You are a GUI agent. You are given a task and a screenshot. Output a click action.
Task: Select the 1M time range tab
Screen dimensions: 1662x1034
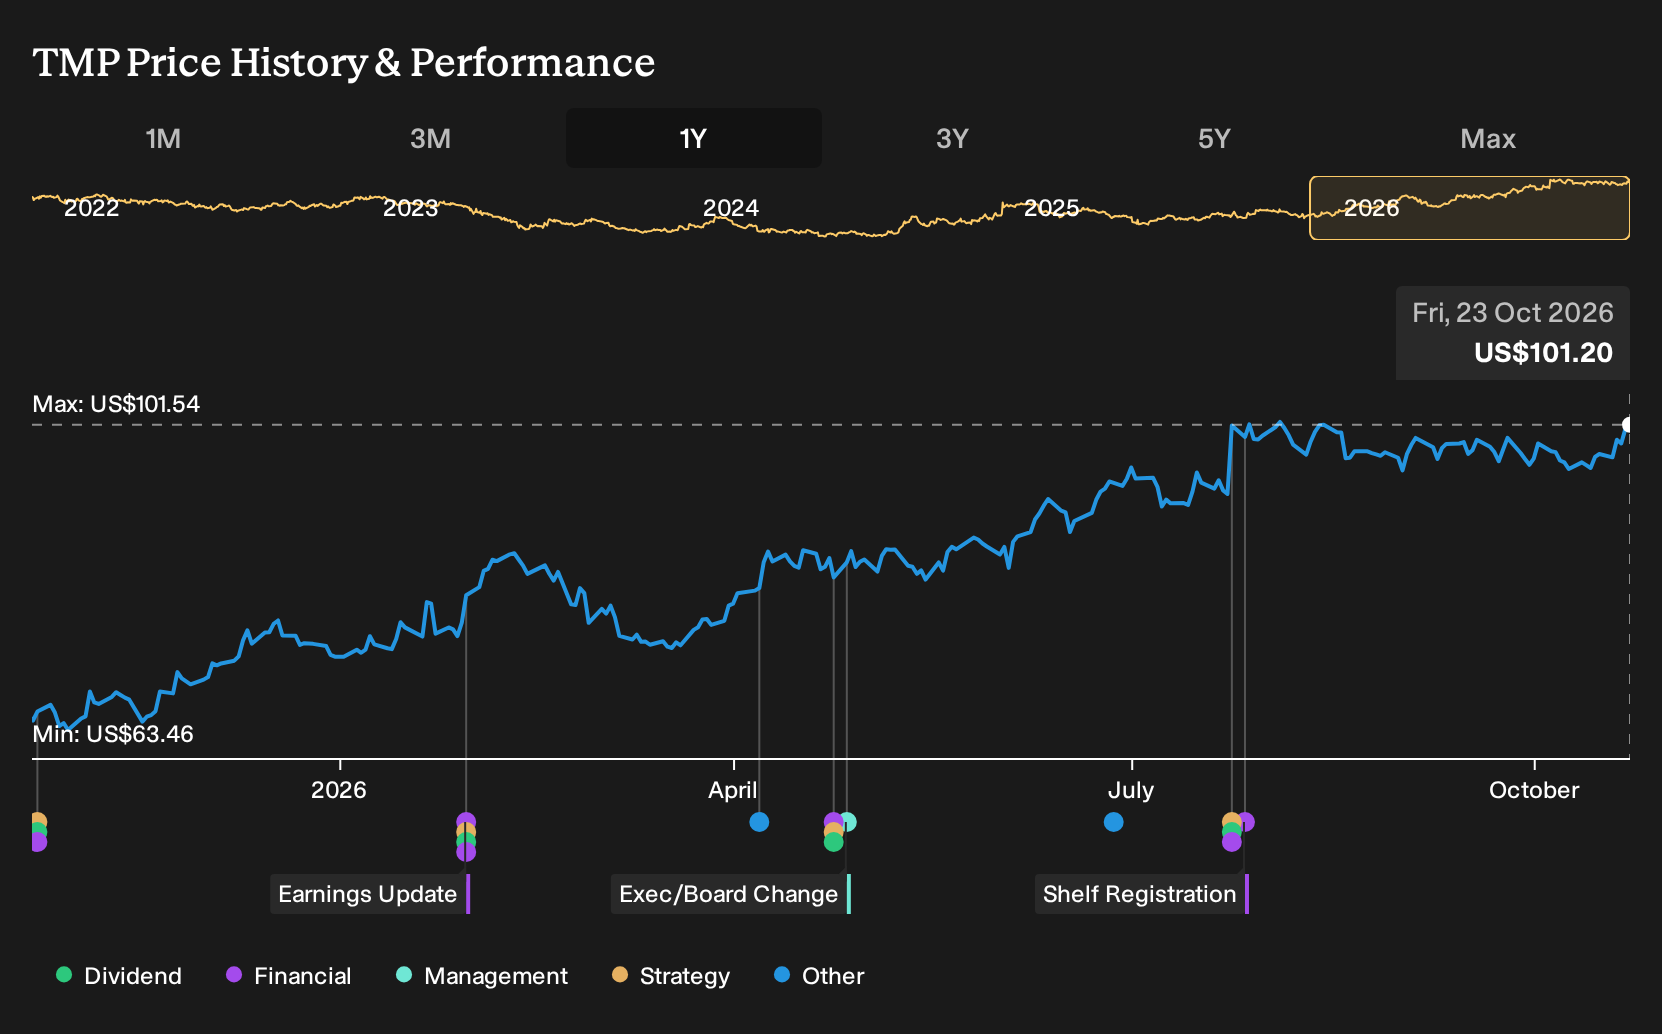click(x=163, y=138)
